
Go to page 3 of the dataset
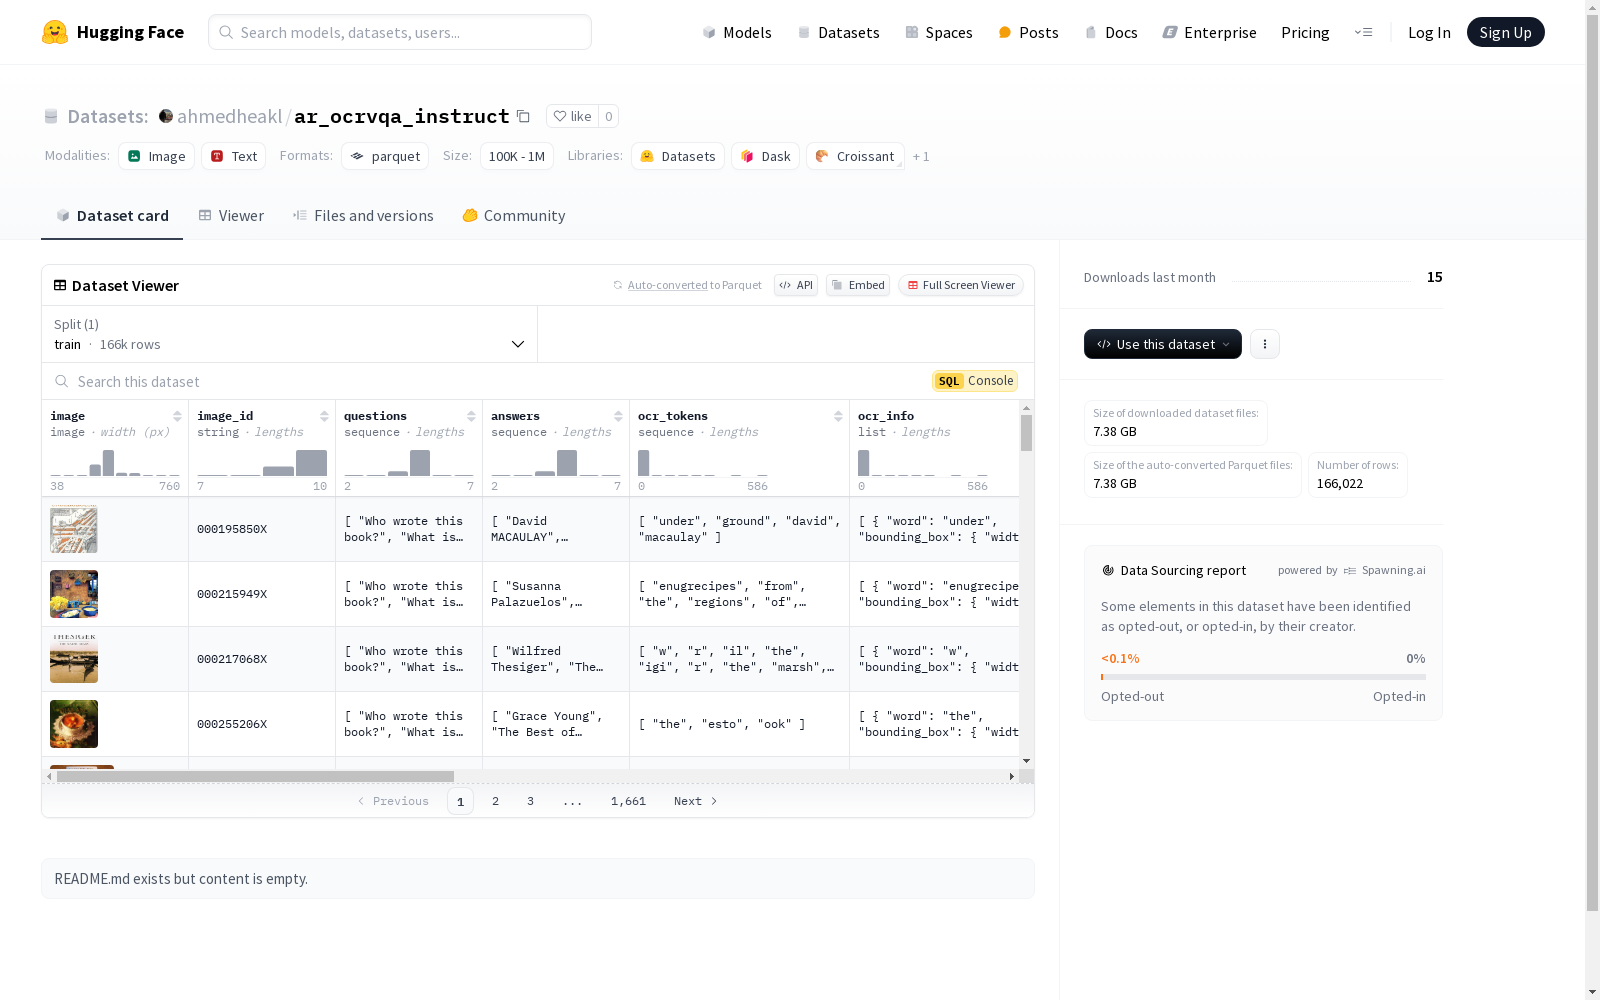530,801
